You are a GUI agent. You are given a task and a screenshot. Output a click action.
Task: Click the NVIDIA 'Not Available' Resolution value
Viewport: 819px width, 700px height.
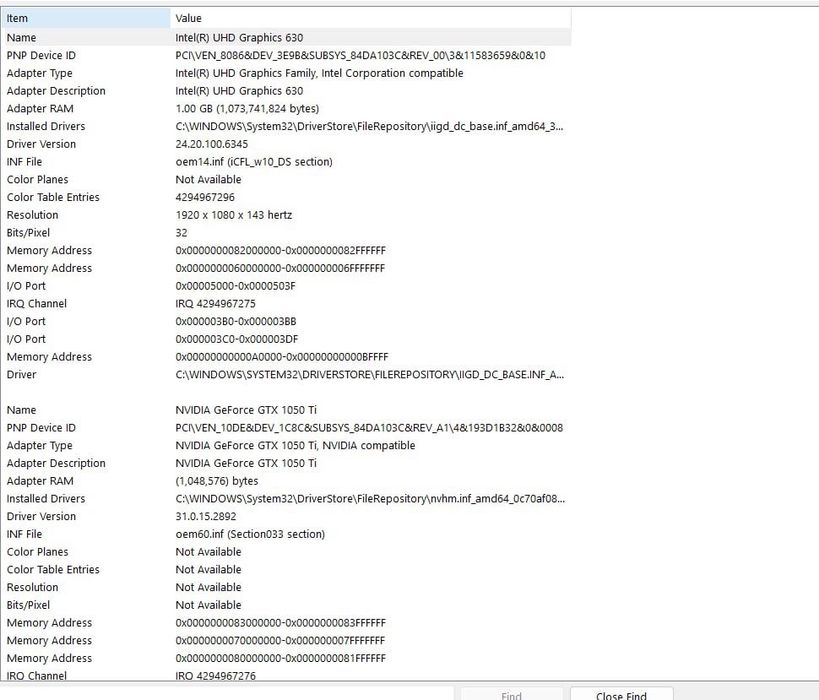[x=208, y=588]
